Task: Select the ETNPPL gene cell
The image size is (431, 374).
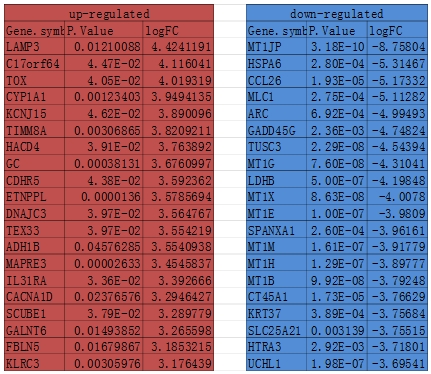Action: pos(34,197)
